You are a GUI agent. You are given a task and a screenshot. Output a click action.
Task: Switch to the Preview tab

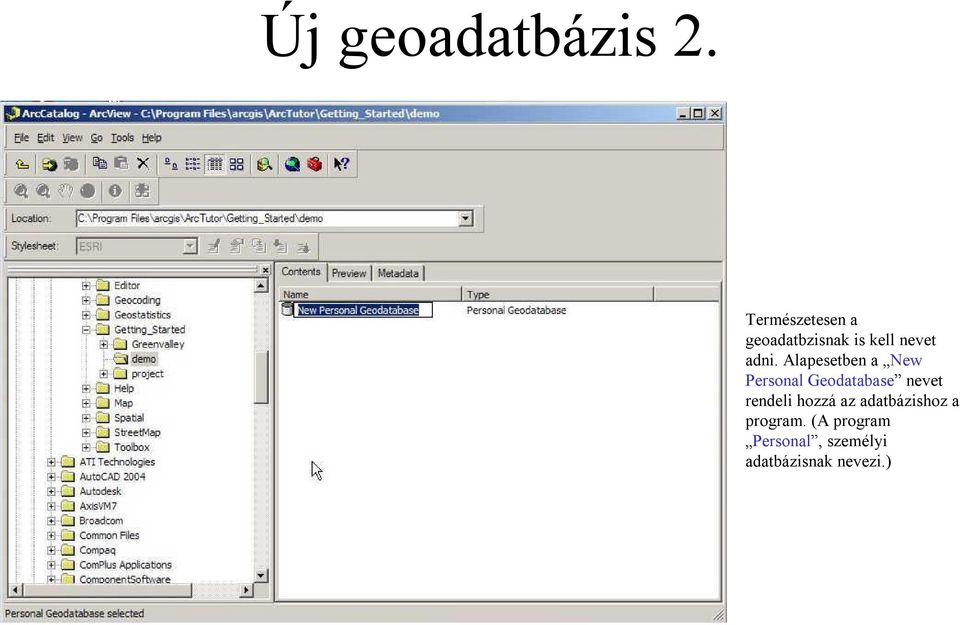point(349,274)
